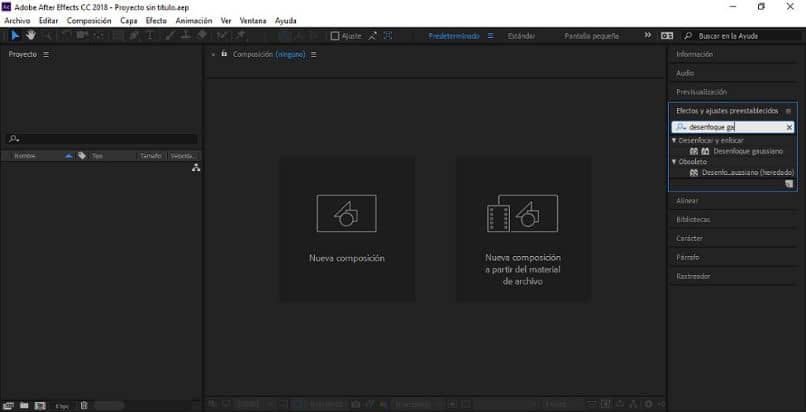Click the snap bounding box icon
806x412 pixels.
pos(388,36)
